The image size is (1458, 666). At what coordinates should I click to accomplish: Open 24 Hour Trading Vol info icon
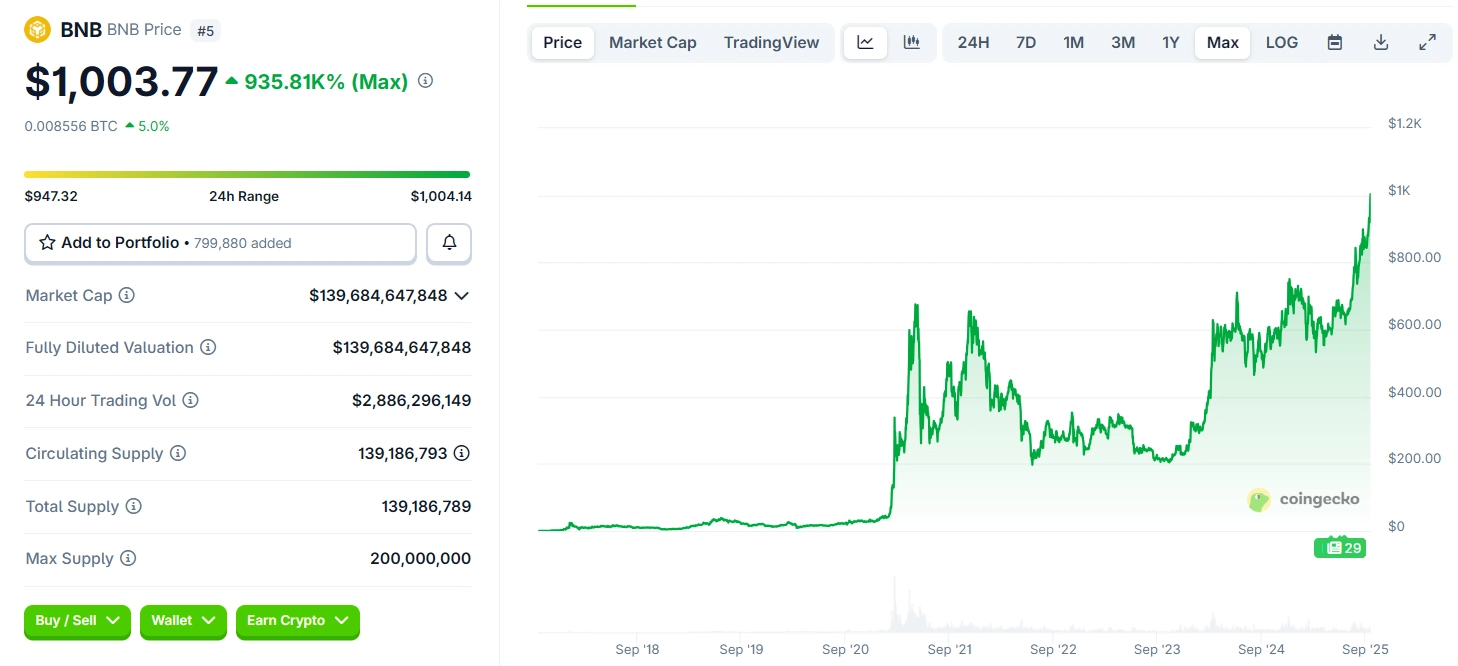tap(190, 400)
